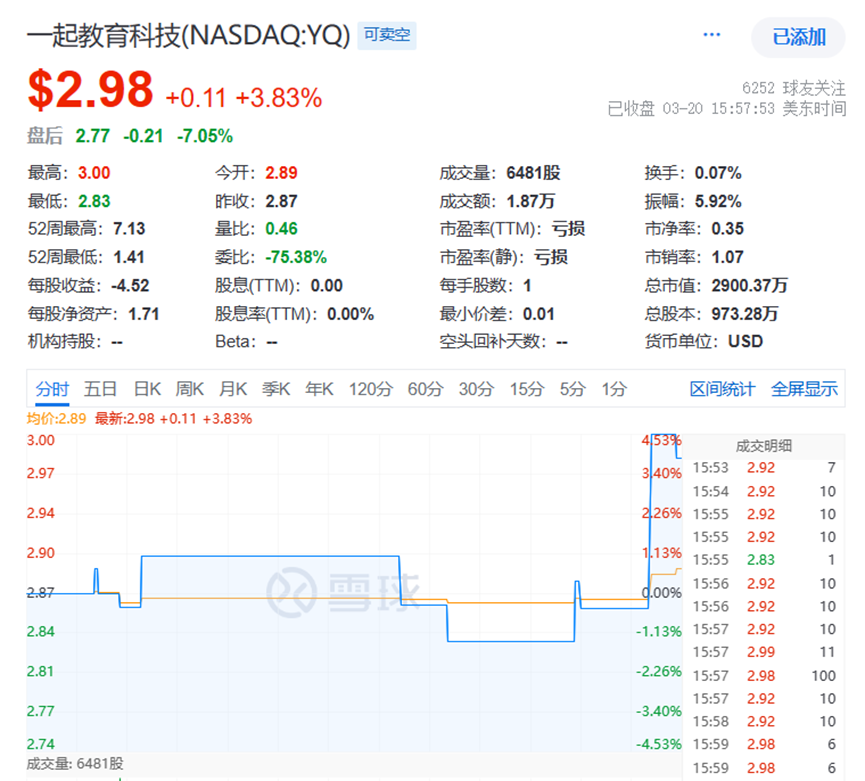This screenshot has width=865, height=781.
Task: Click the 已添加 watchlist button
Action: 799,37
